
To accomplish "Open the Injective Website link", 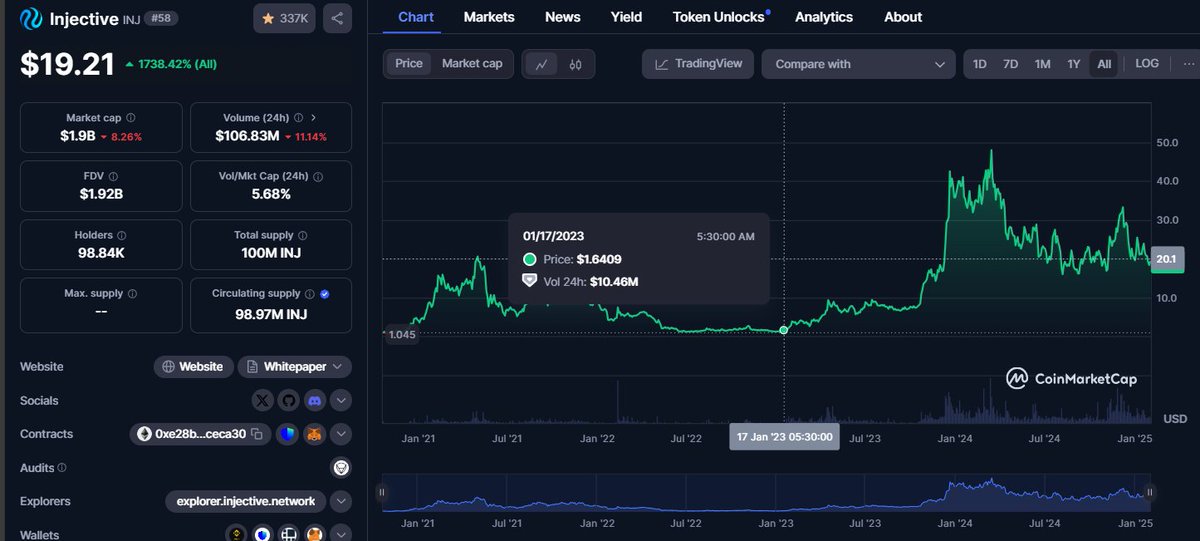I will 194,367.
